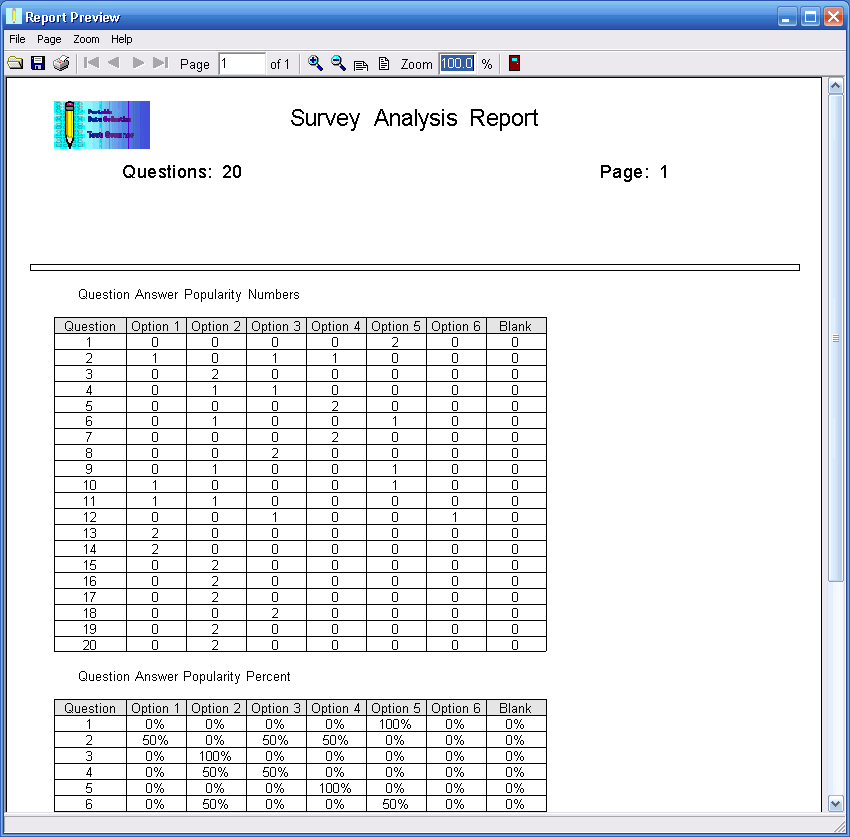This screenshot has height=837, width=850.
Task: Open the Page menu
Action: point(49,39)
